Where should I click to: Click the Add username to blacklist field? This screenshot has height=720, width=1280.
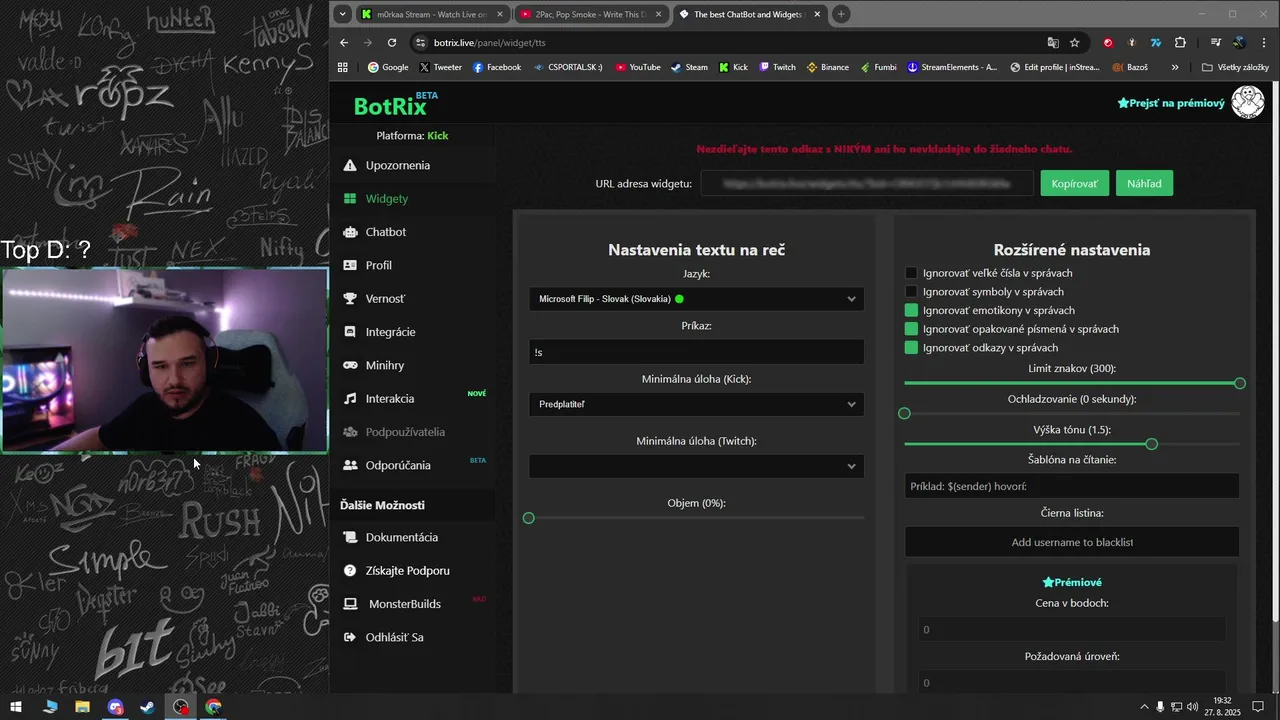1072,542
